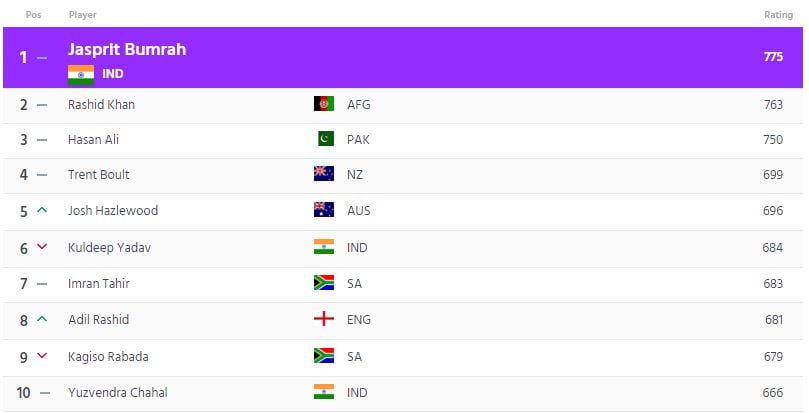Viewport: 809px width, 413px height.
Task: Click the green up arrow for Josh Hazlewood
Action: tap(42, 211)
